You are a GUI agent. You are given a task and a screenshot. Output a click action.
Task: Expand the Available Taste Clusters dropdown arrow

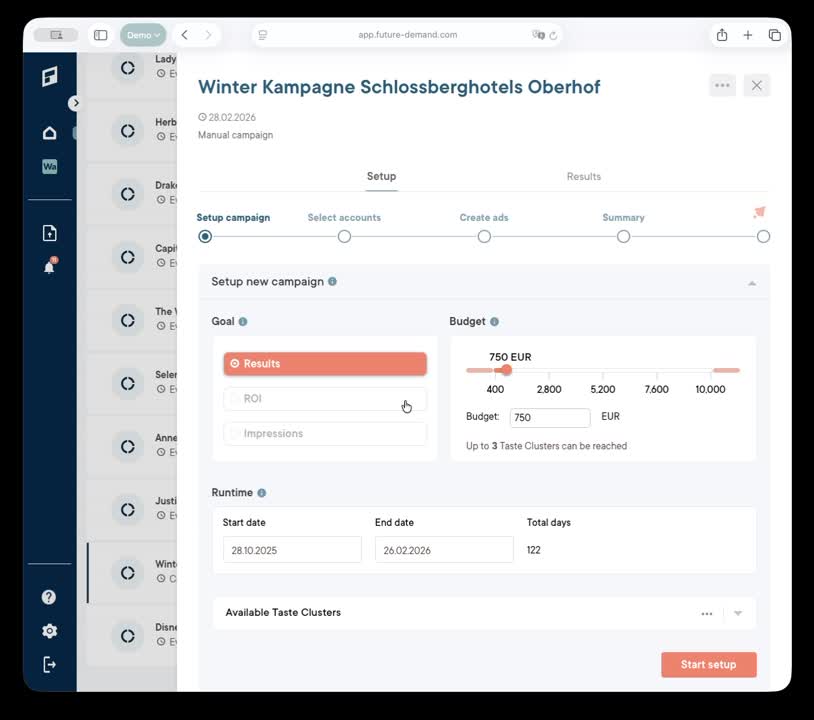(738, 614)
